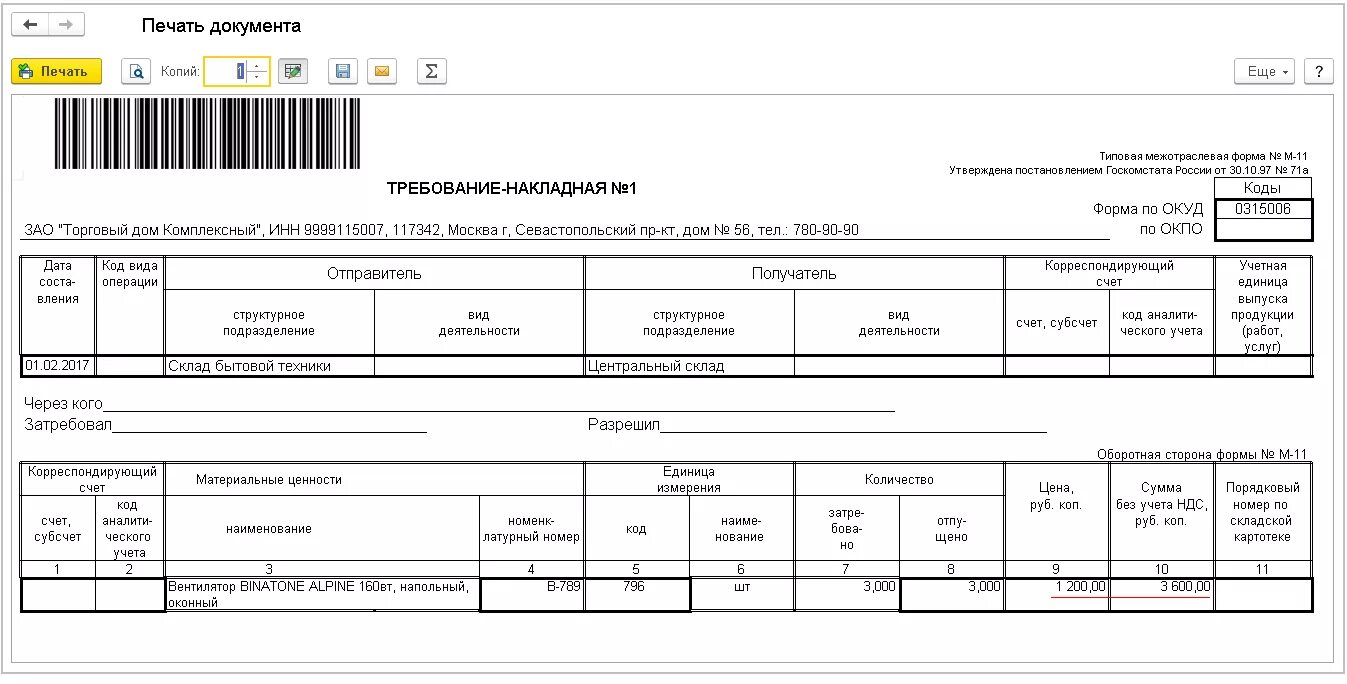Click the Получатель header cell
Screen dimensions: 1347x684
pyautogui.click(x=794, y=273)
